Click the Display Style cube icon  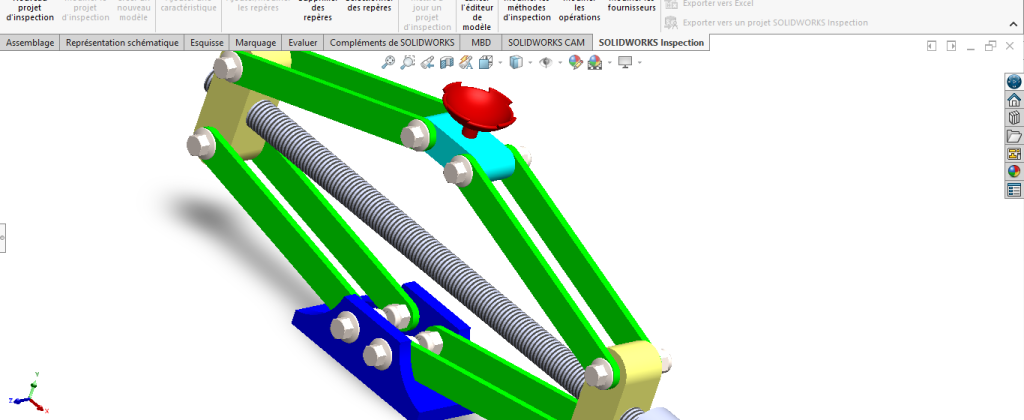point(516,62)
